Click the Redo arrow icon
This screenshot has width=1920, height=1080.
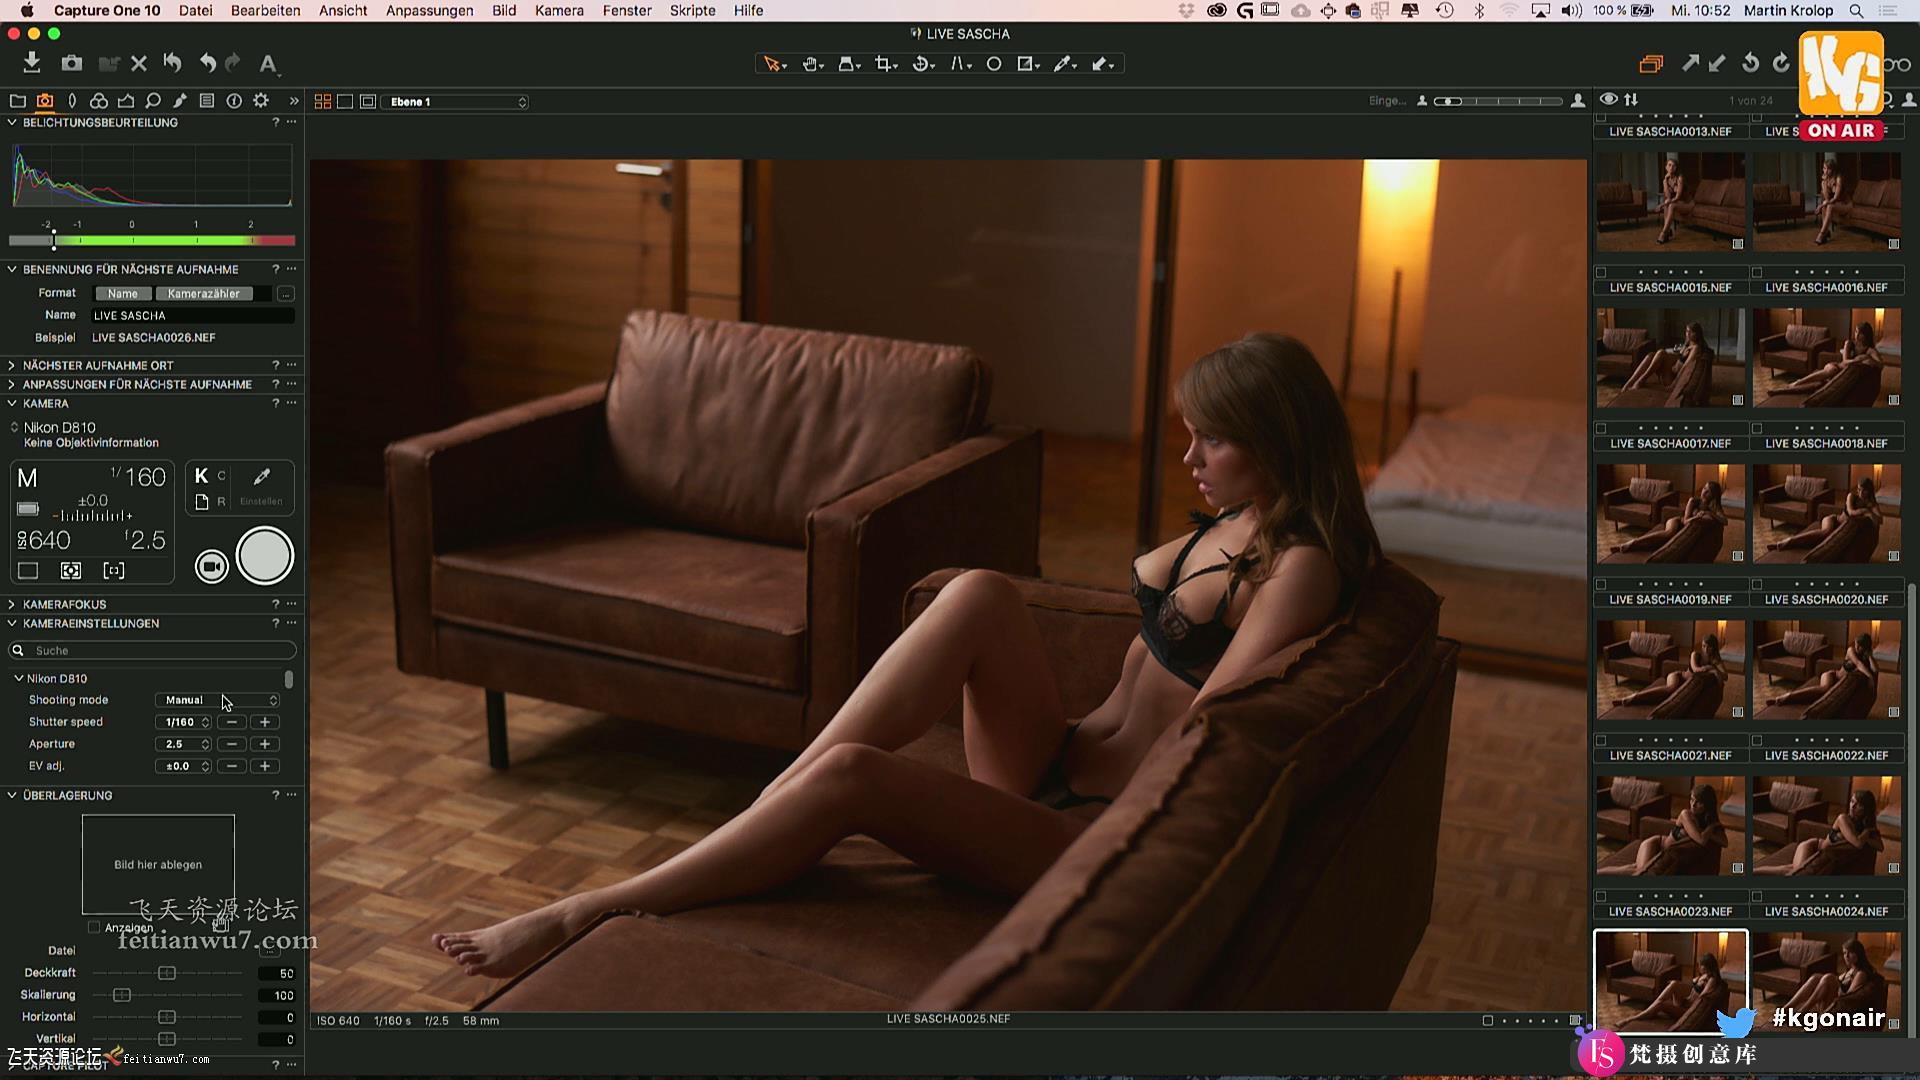233,63
